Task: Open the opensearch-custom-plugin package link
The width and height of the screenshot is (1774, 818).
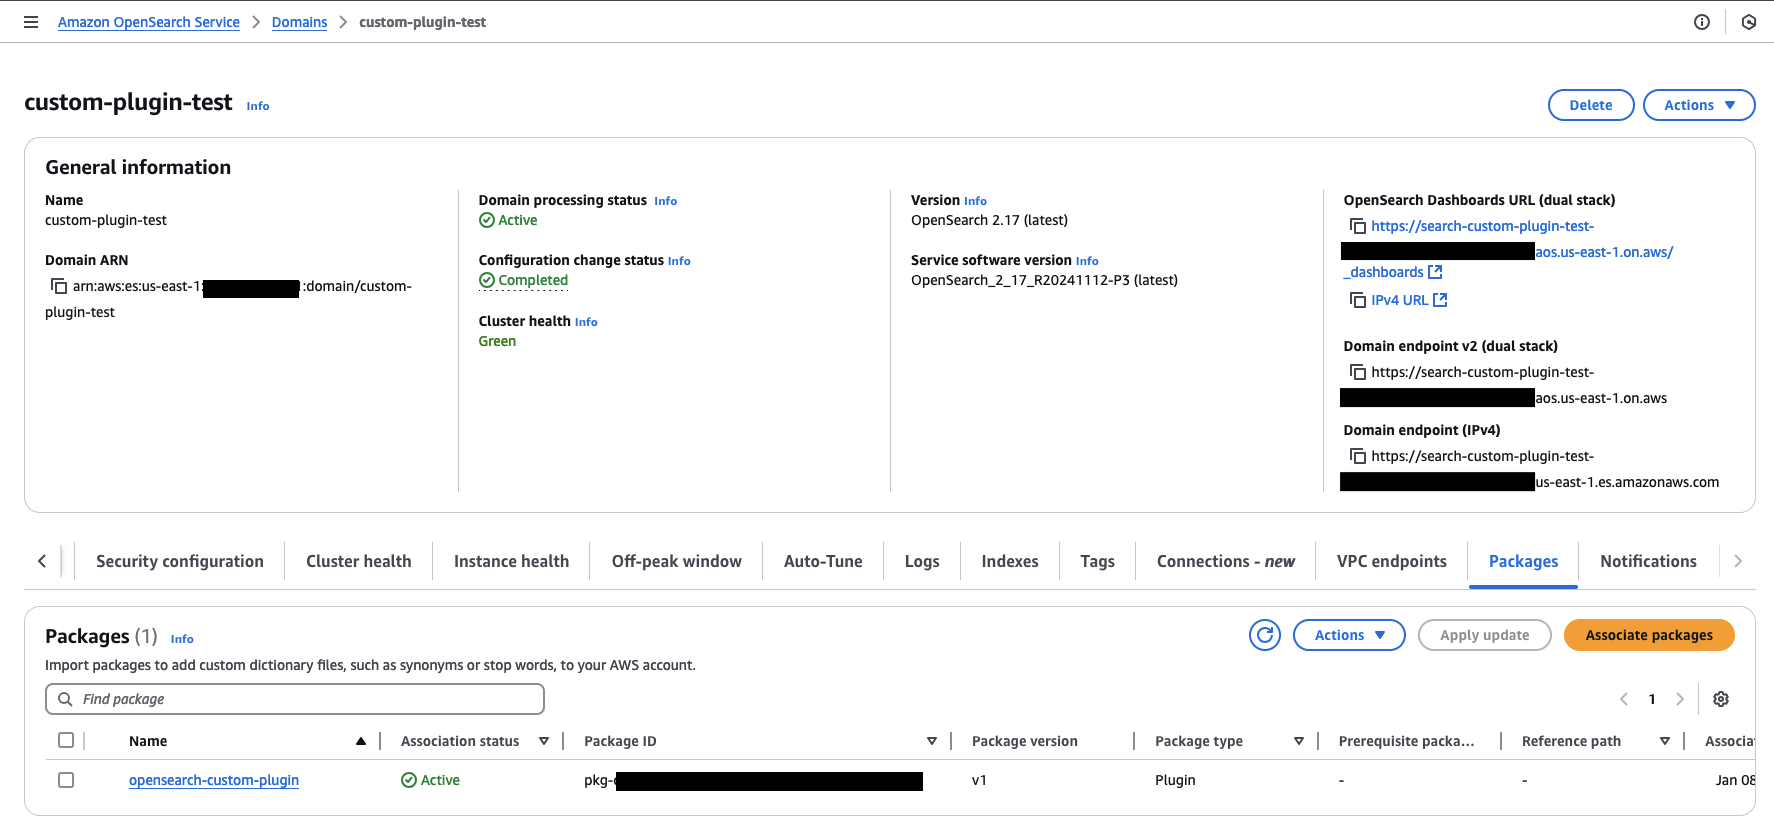Action: (x=214, y=780)
